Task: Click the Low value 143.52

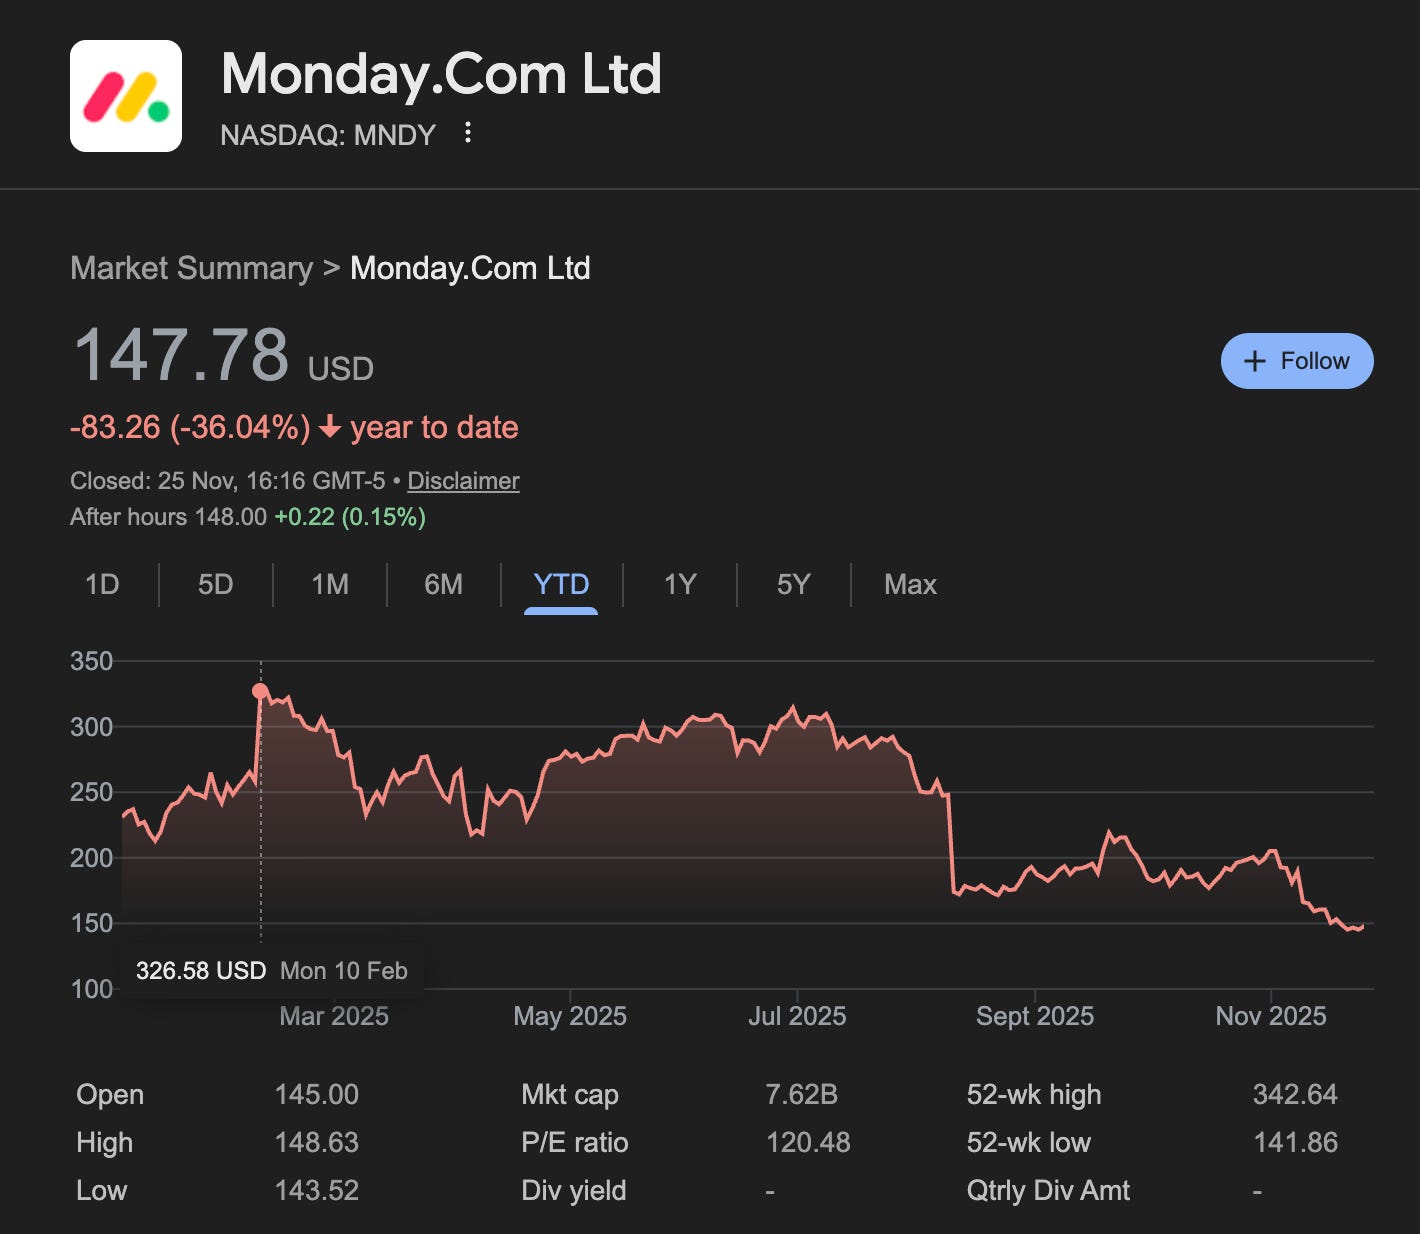Action: point(316,1191)
